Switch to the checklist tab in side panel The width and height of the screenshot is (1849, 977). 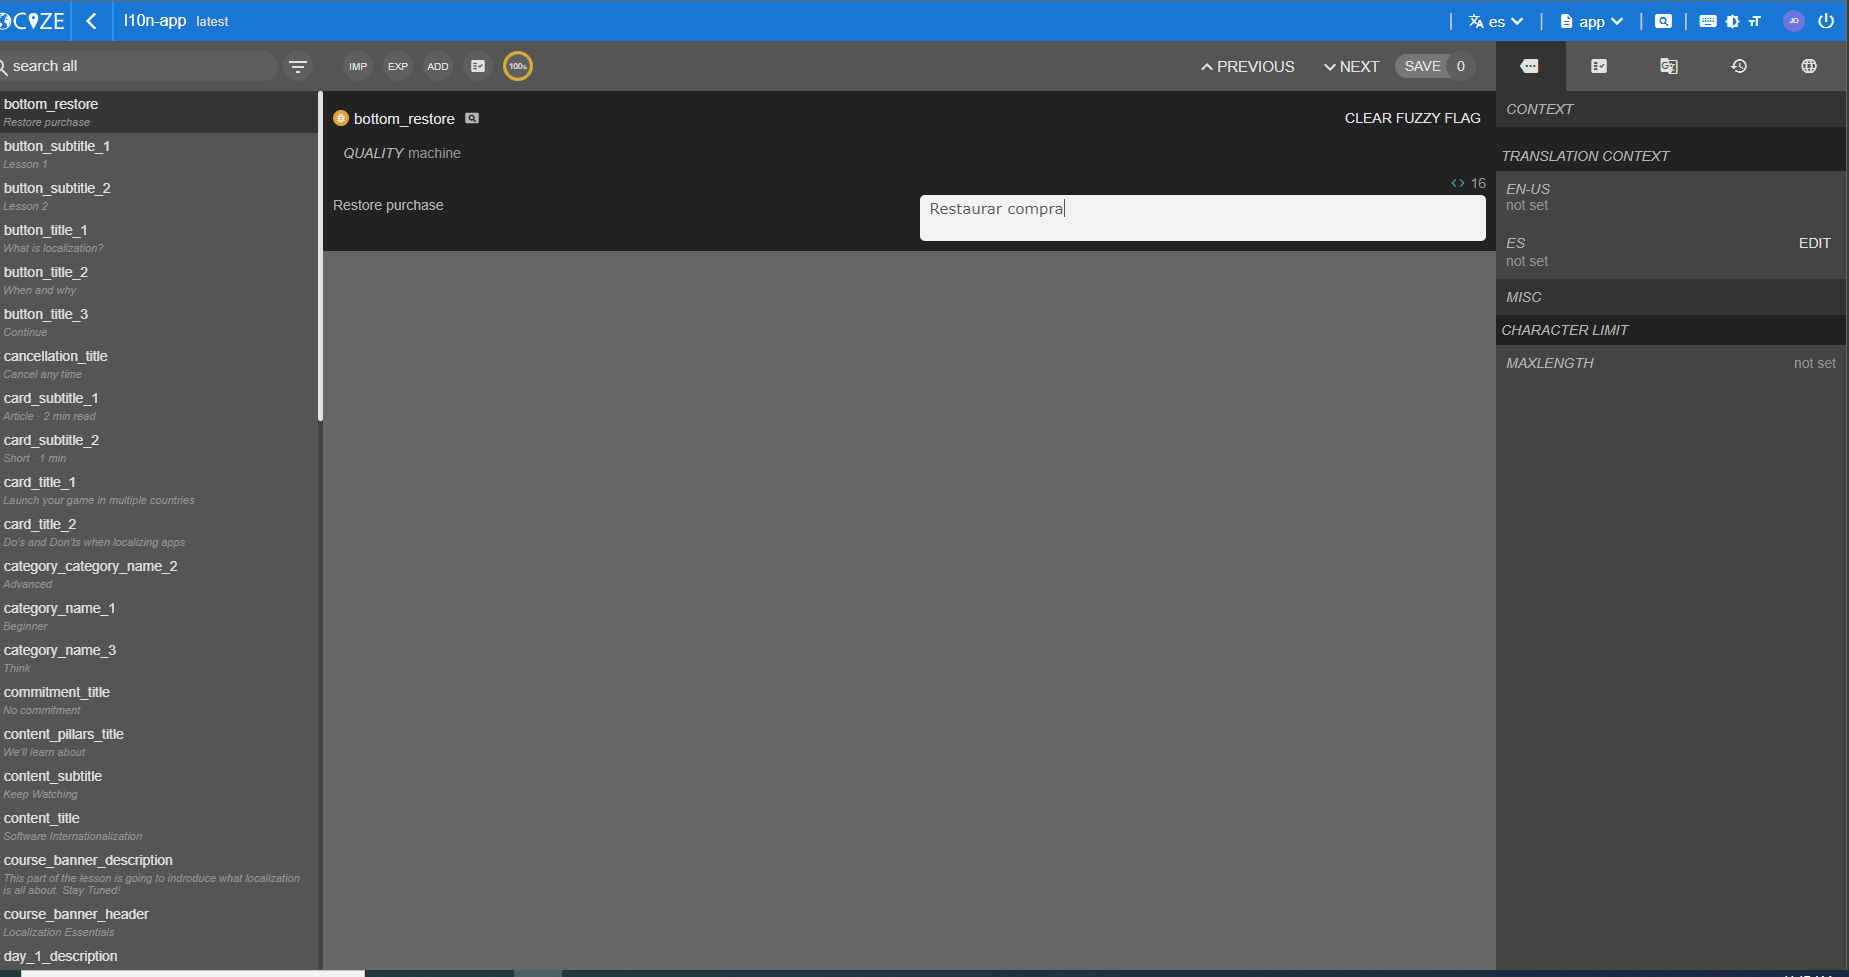tap(1599, 66)
